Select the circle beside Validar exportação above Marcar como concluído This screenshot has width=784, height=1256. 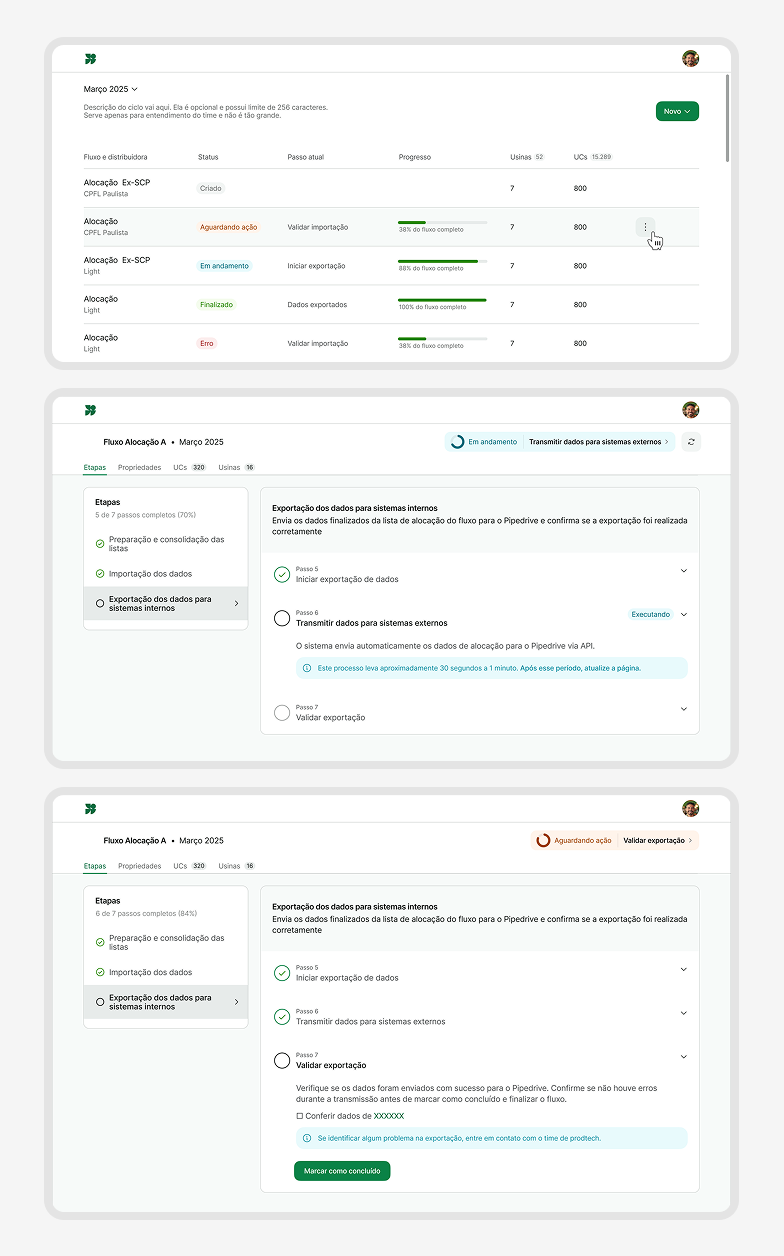pyautogui.click(x=282, y=1060)
